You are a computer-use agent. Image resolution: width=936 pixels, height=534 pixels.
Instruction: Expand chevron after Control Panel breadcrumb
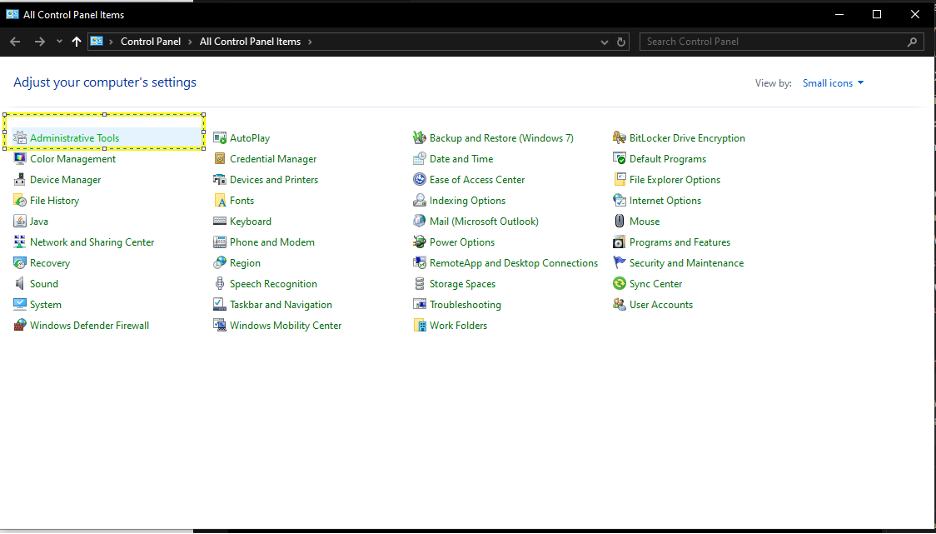(x=190, y=42)
